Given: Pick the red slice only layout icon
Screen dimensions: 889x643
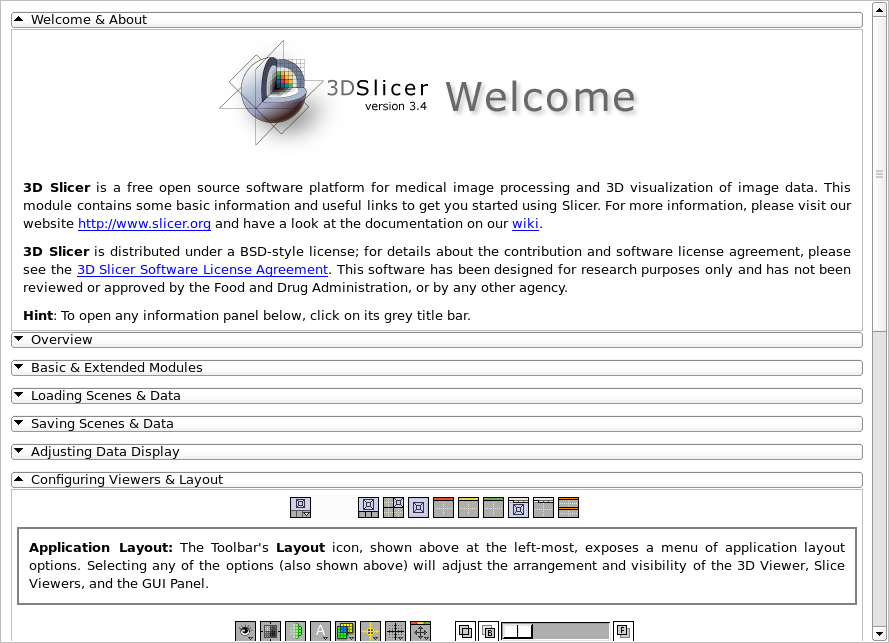Looking at the screenshot, I should click(444, 507).
